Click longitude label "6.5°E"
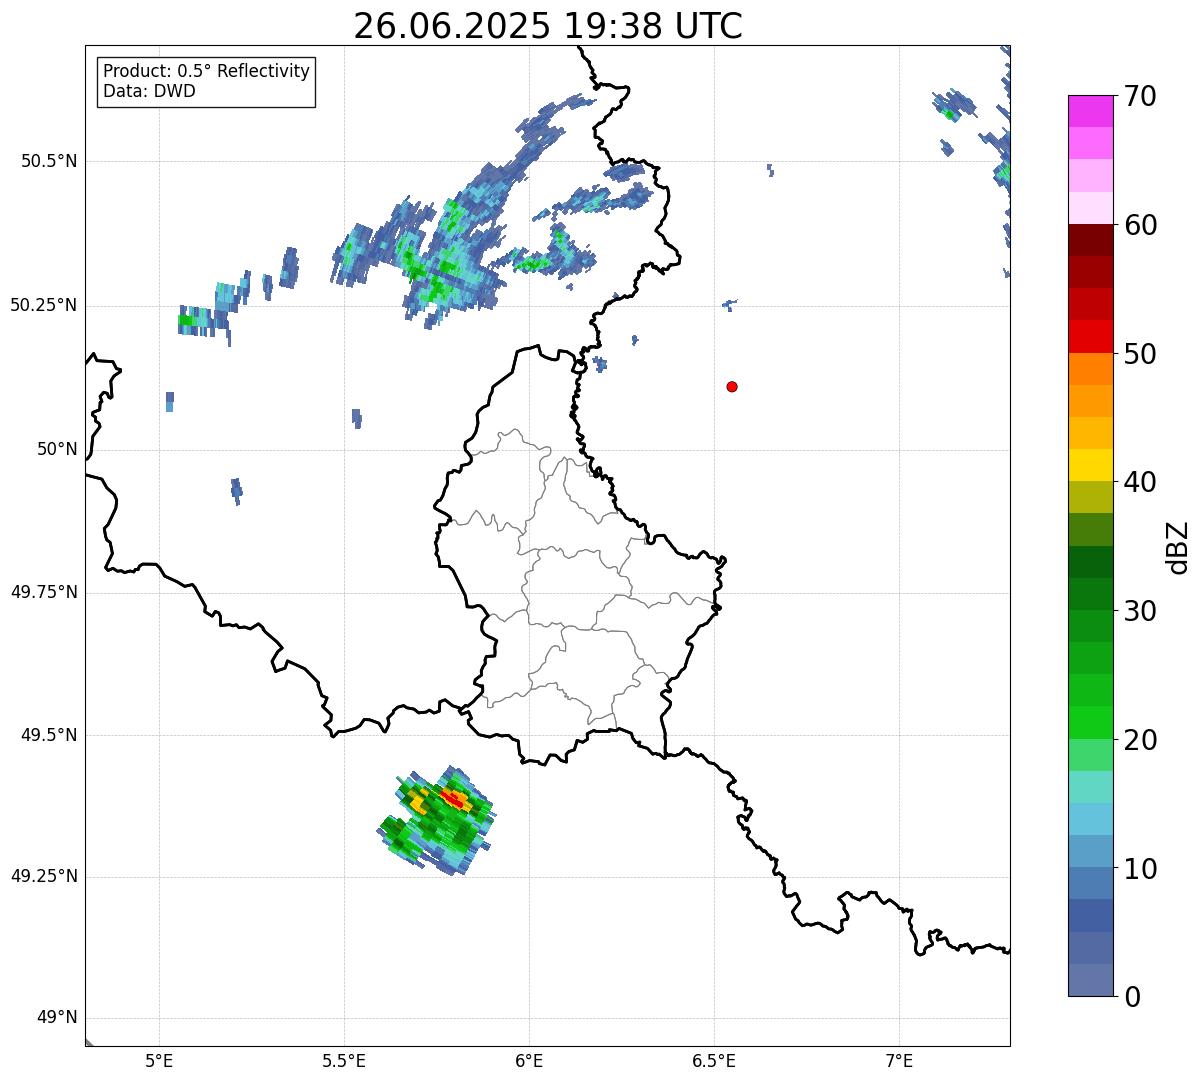The image size is (1202, 1081). point(714,1060)
